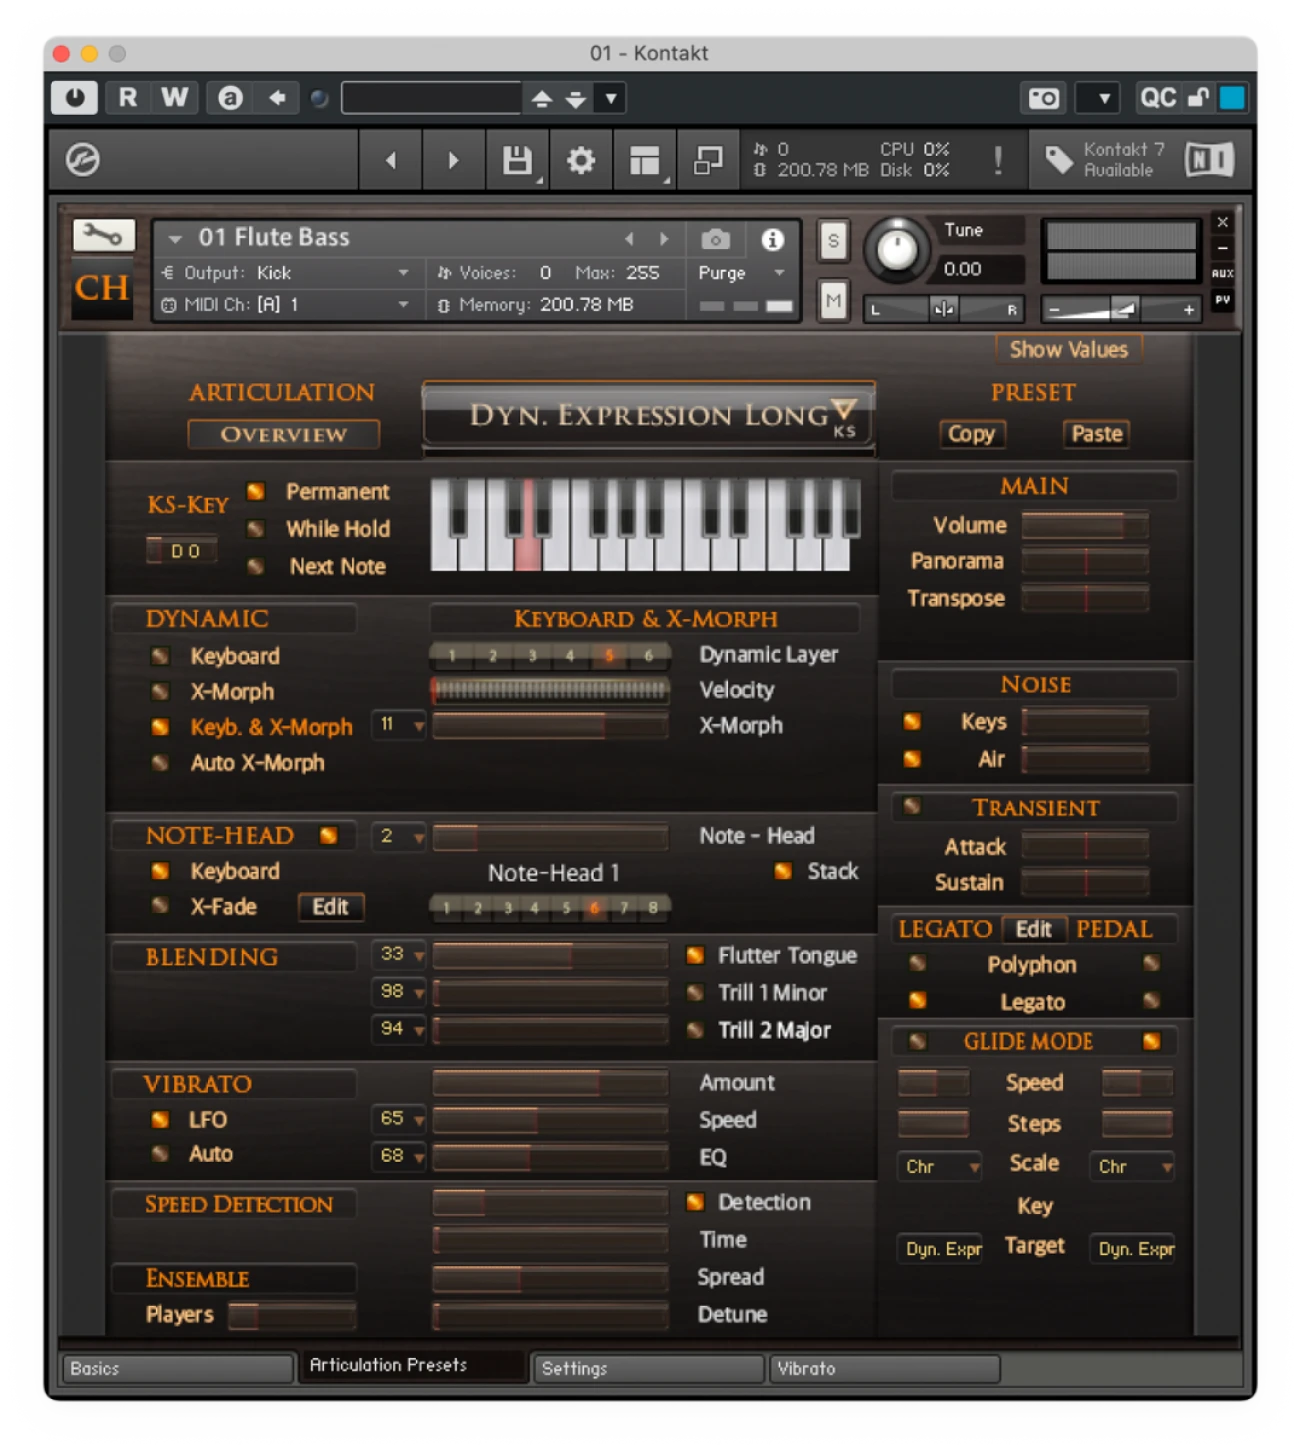Image resolution: width=1300 pixels, height=1451 pixels.
Task: Click the NI Native Instruments logo
Action: pos(1209,160)
